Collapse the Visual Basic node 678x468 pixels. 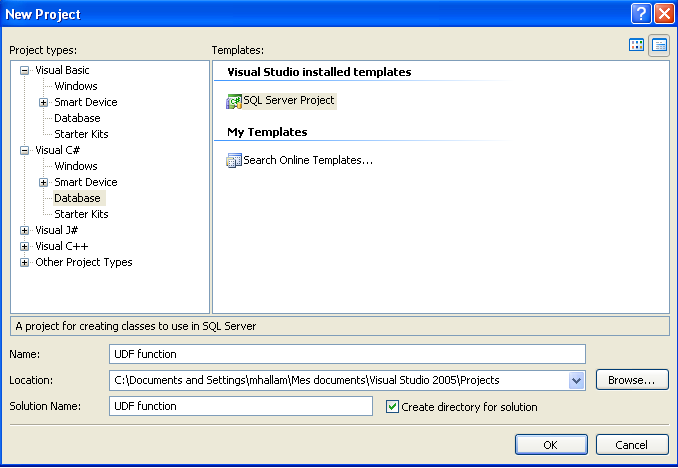(x=25, y=71)
